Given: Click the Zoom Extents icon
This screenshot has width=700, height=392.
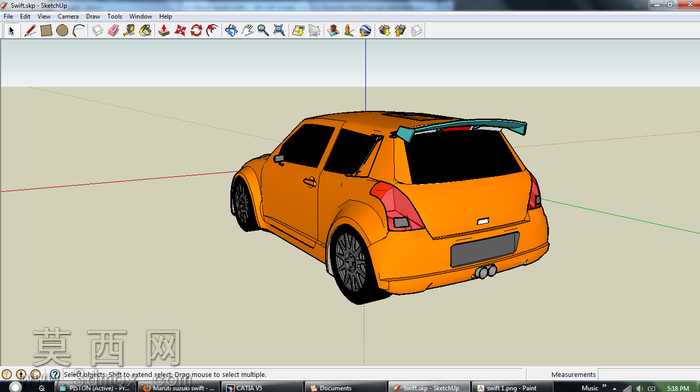Looking at the screenshot, I should pos(279,30).
